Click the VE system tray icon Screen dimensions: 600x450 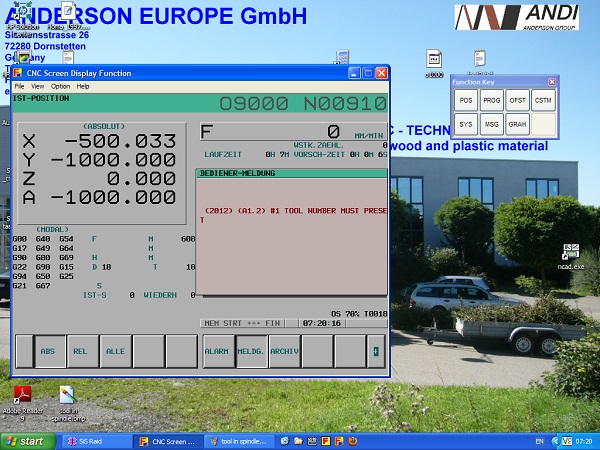pyautogui.click(x=567, y=441)
